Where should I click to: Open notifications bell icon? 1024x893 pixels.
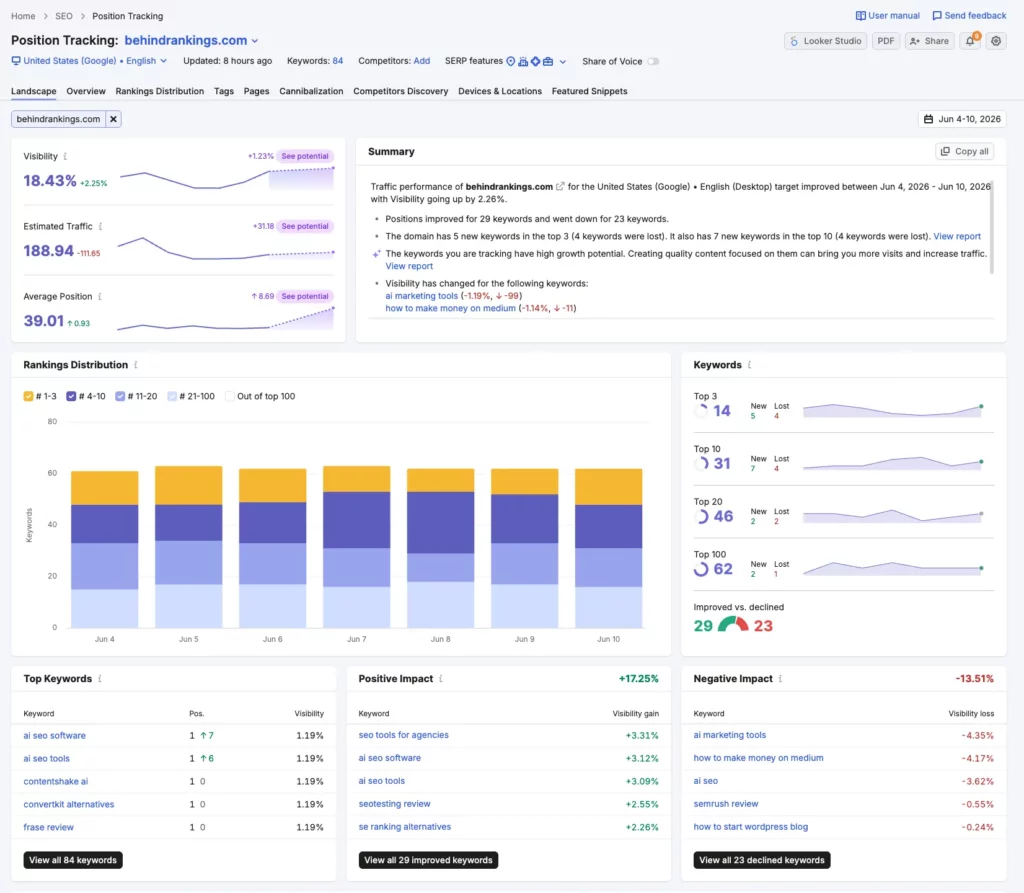tap(970, 41)
